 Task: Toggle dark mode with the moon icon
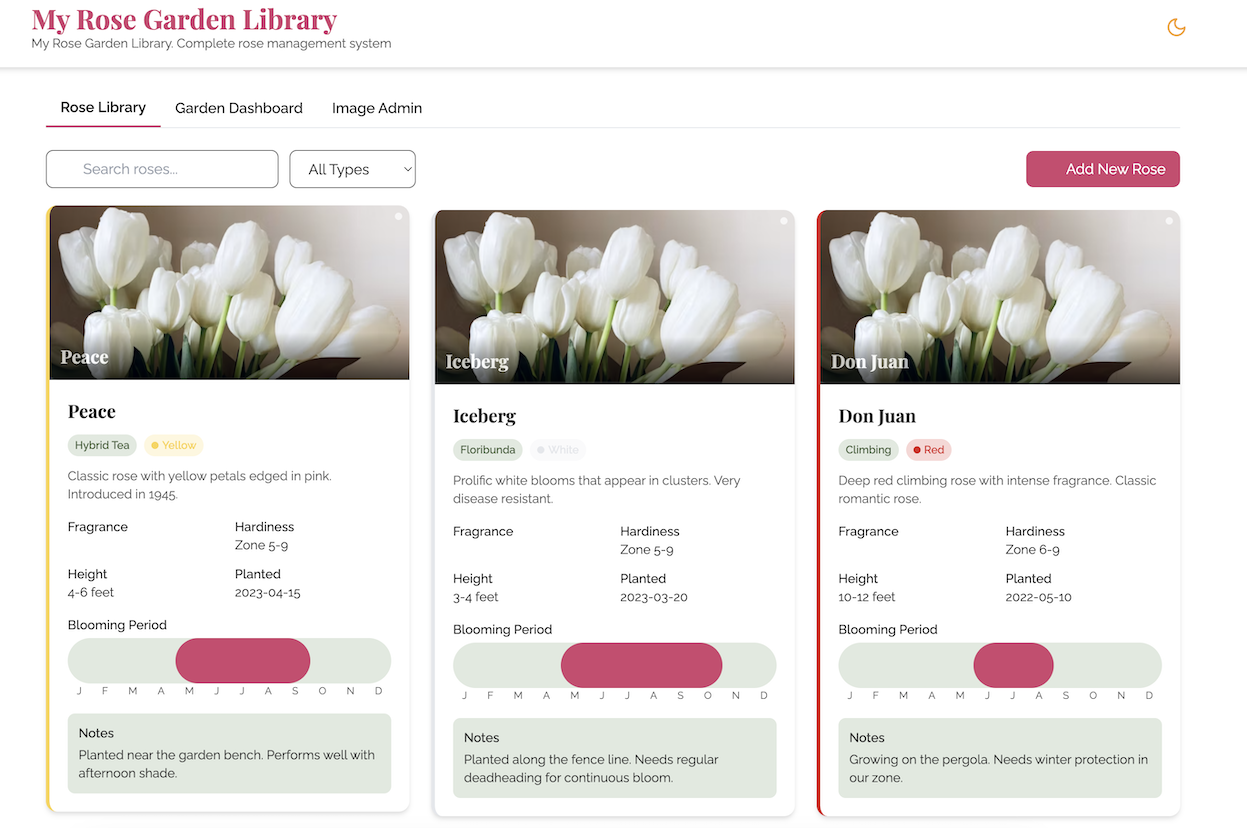coord(1176,27)
